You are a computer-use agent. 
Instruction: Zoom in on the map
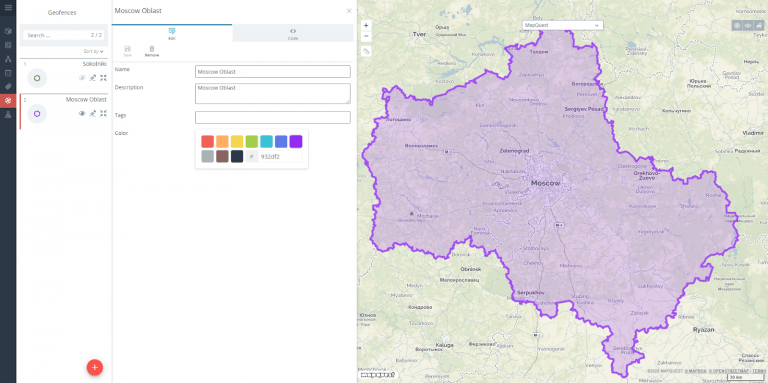[x=366, y=25]
